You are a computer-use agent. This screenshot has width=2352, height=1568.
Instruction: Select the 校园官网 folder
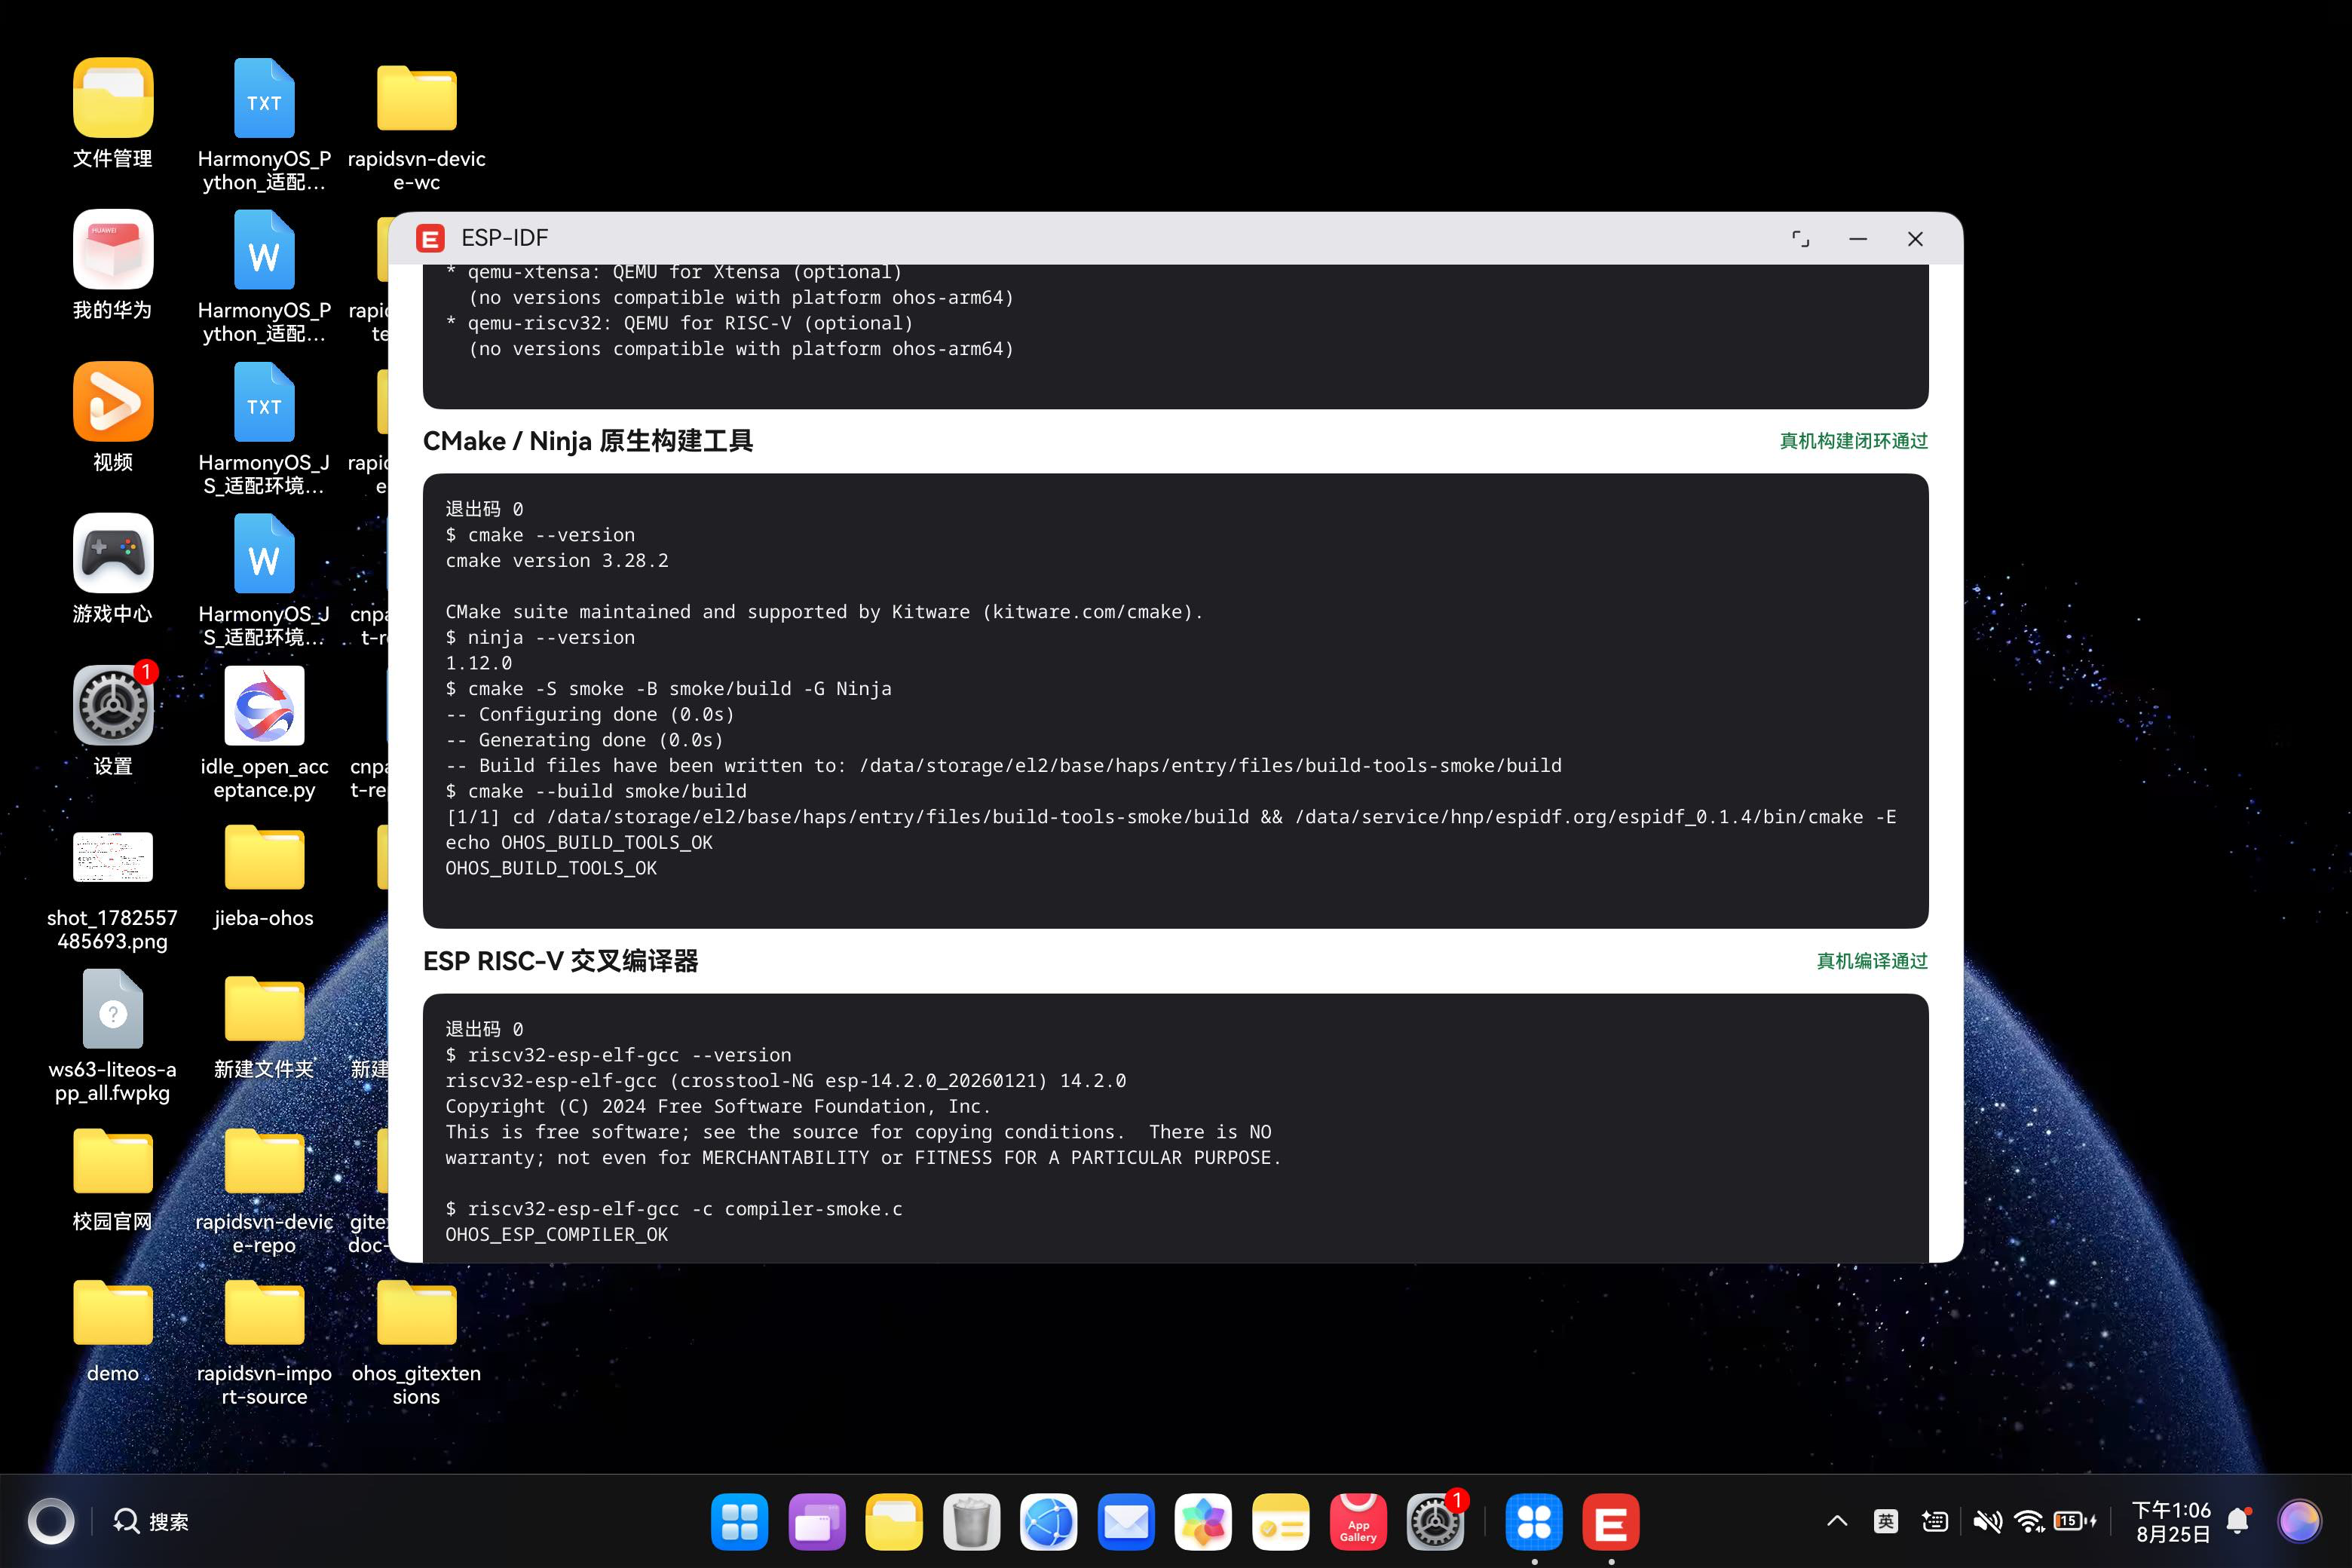tap(113, 1161)
